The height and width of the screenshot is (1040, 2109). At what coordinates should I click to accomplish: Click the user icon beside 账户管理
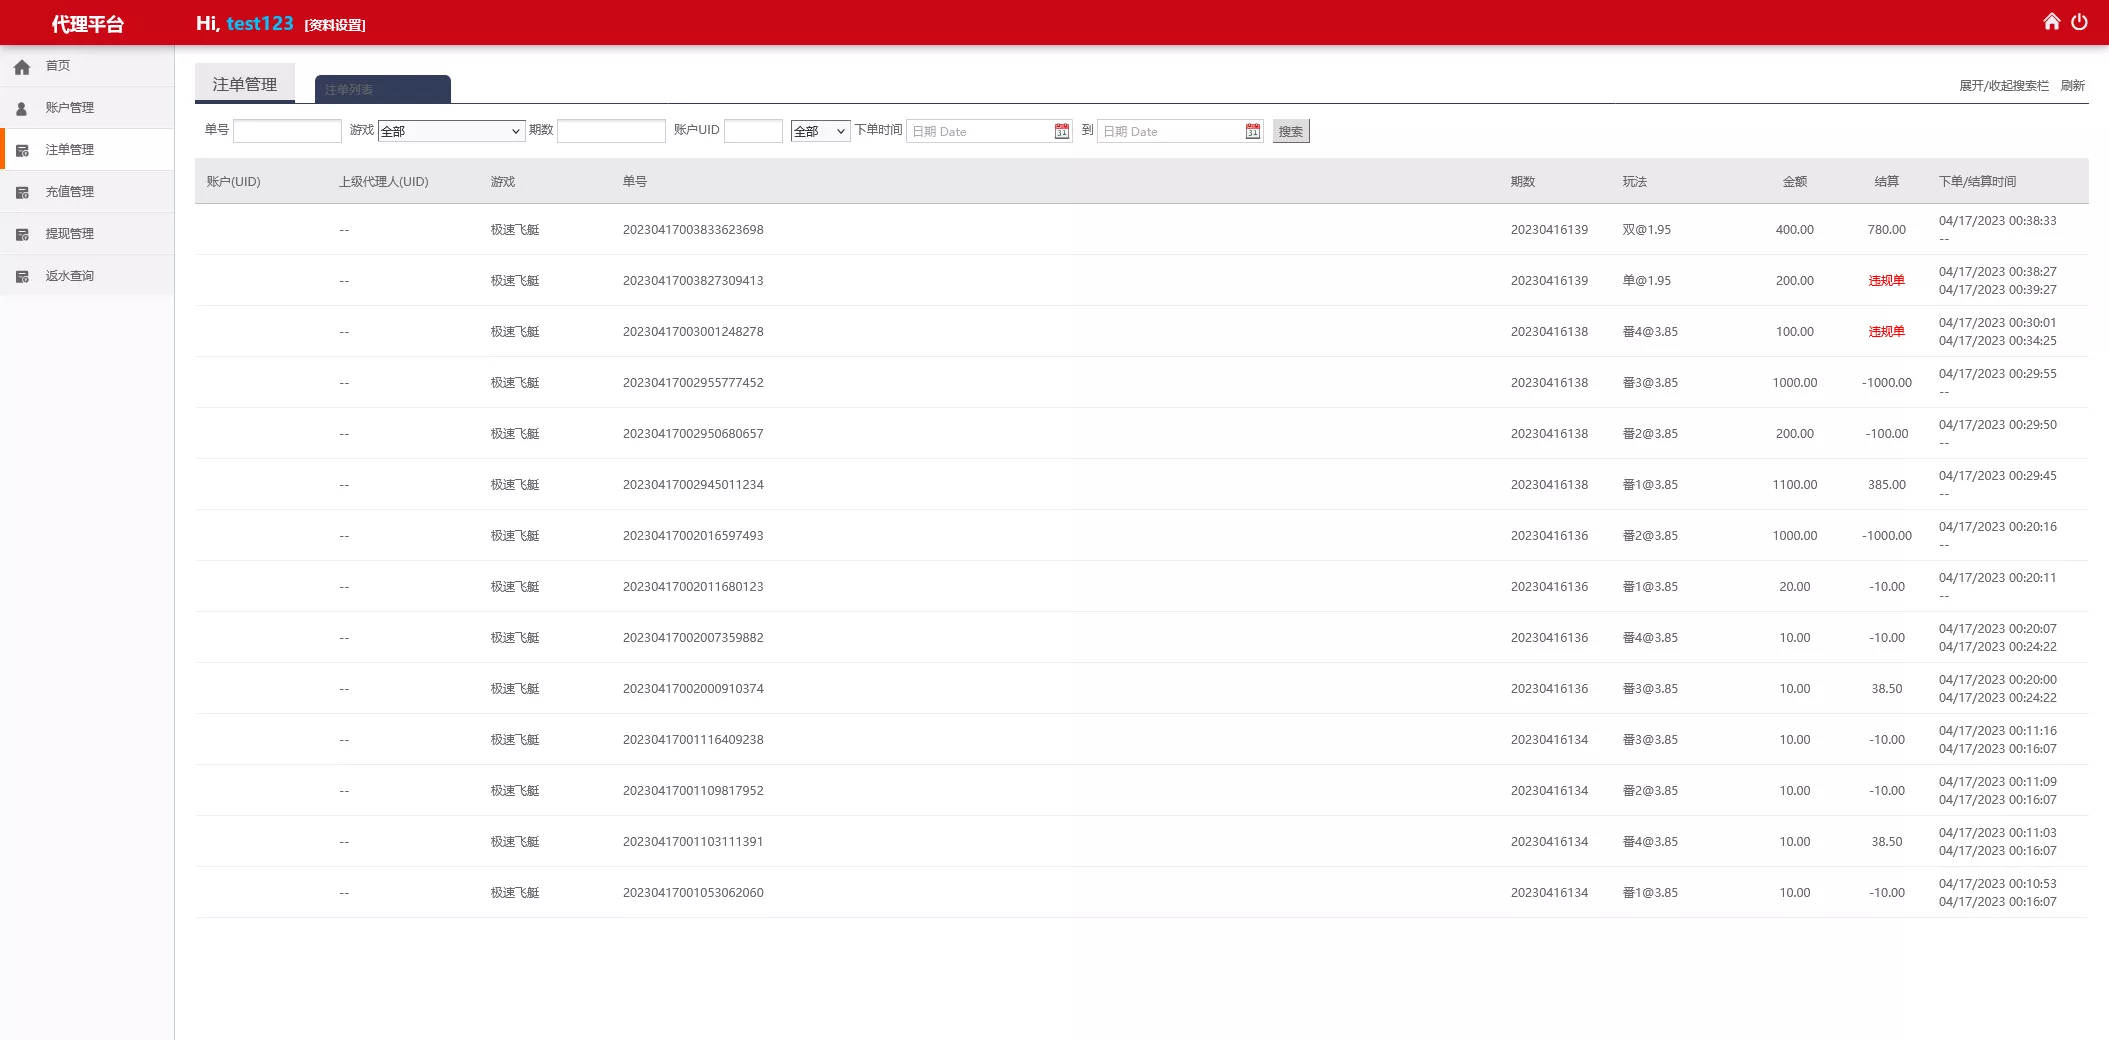tap(22, 109)
